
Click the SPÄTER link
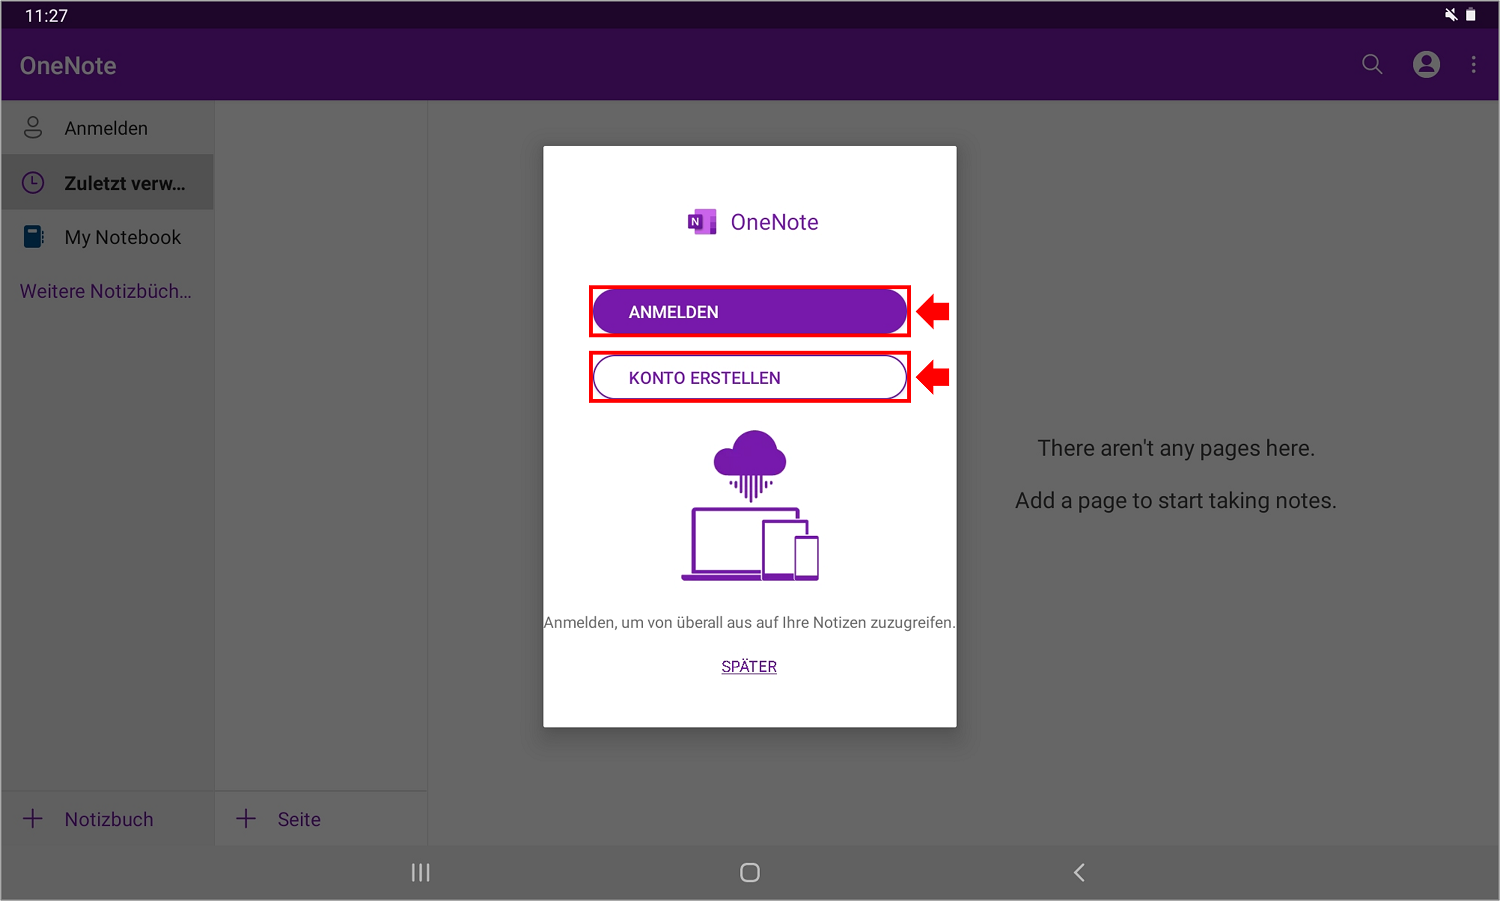tap(749, 667)
